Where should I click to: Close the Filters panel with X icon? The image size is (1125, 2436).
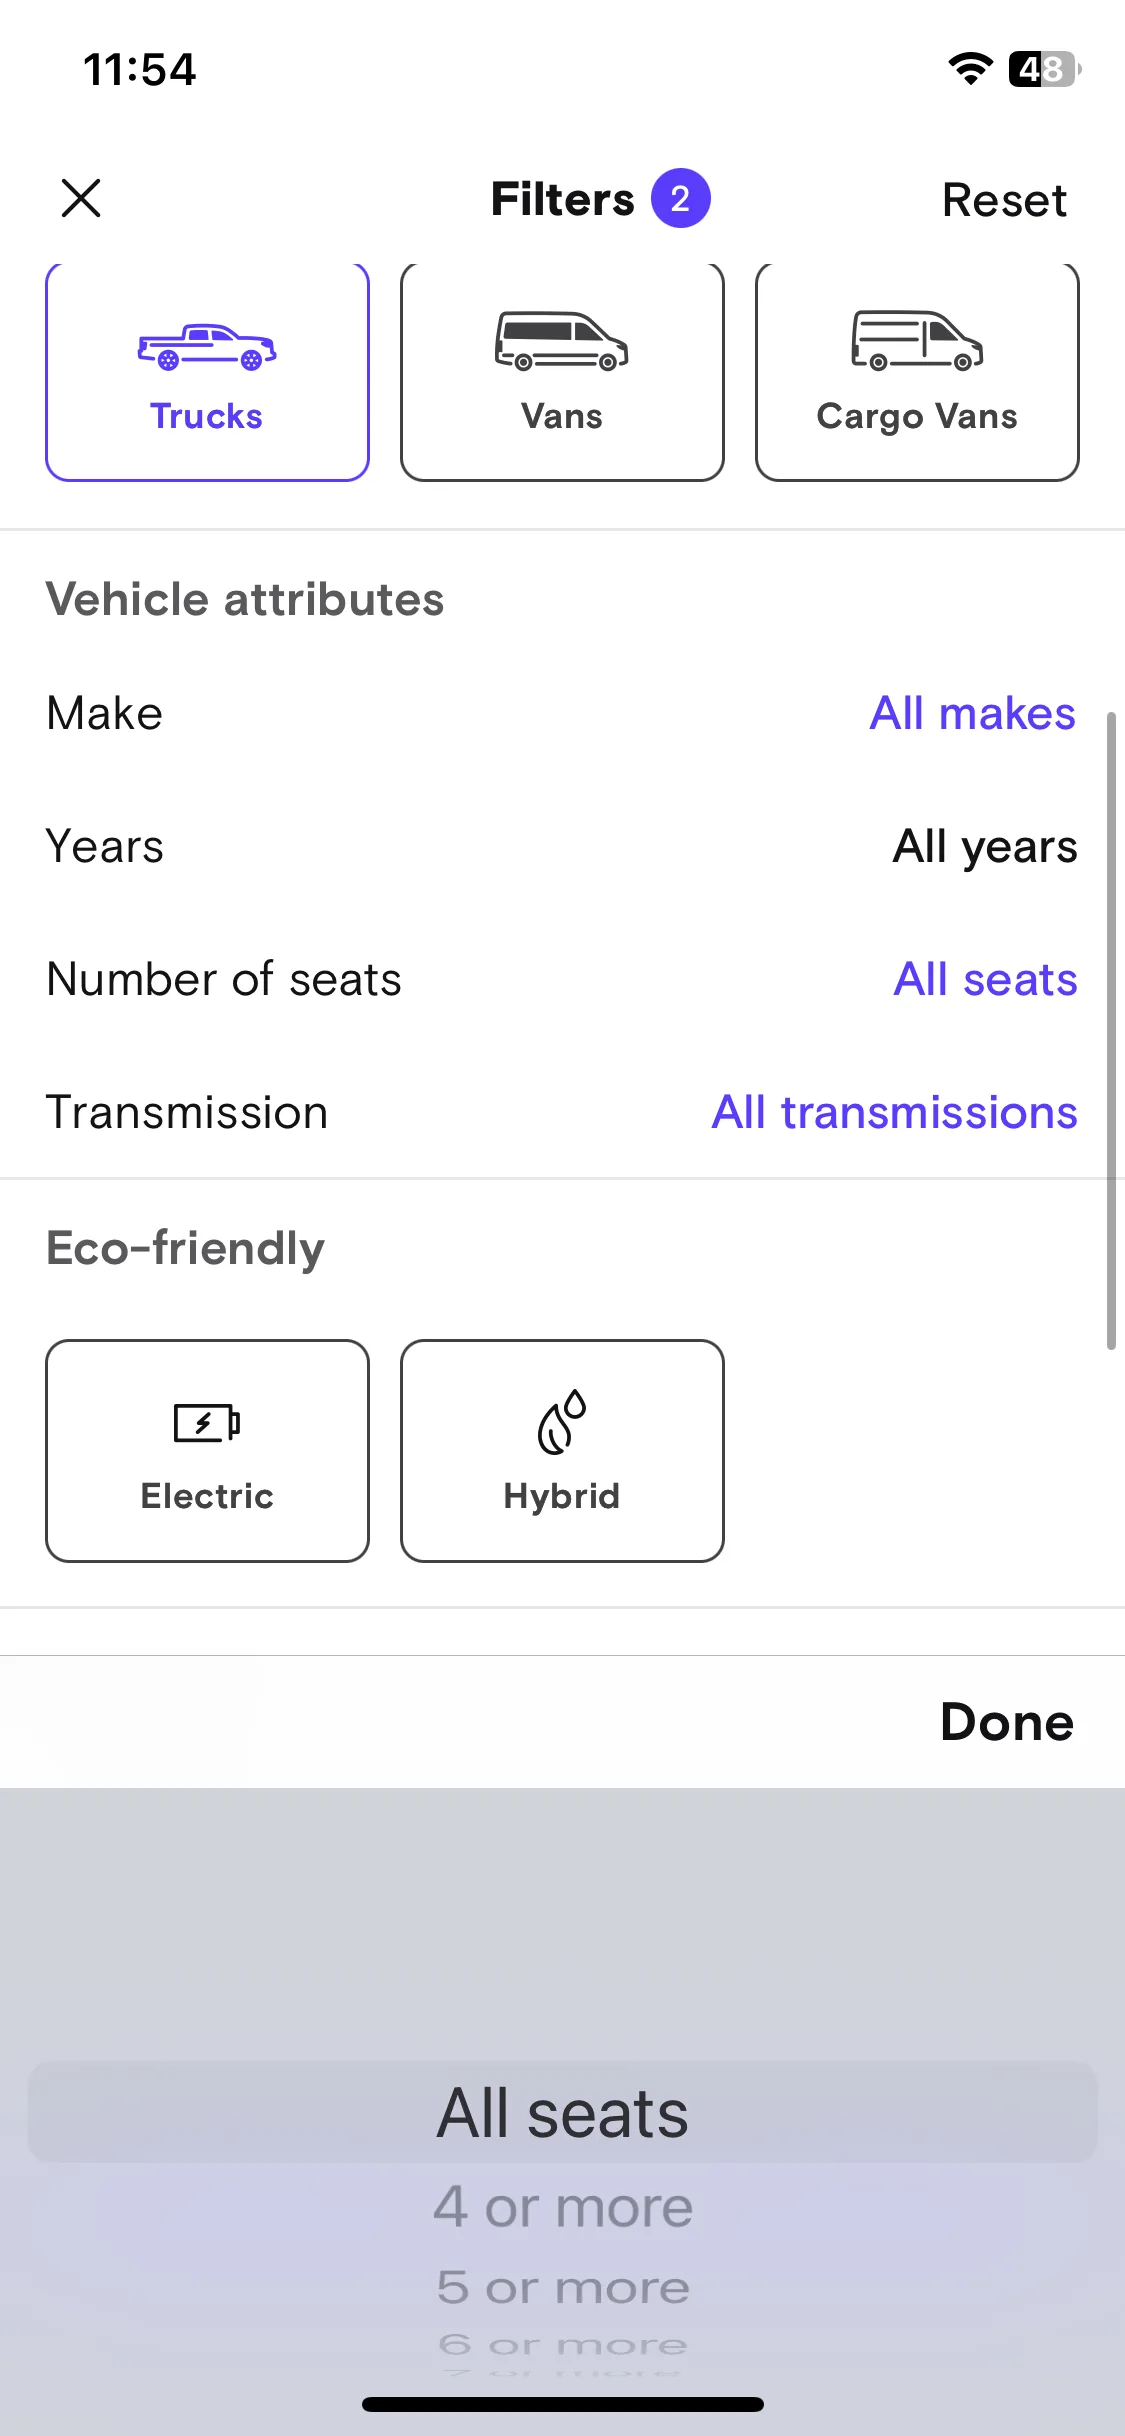[81, 198]
